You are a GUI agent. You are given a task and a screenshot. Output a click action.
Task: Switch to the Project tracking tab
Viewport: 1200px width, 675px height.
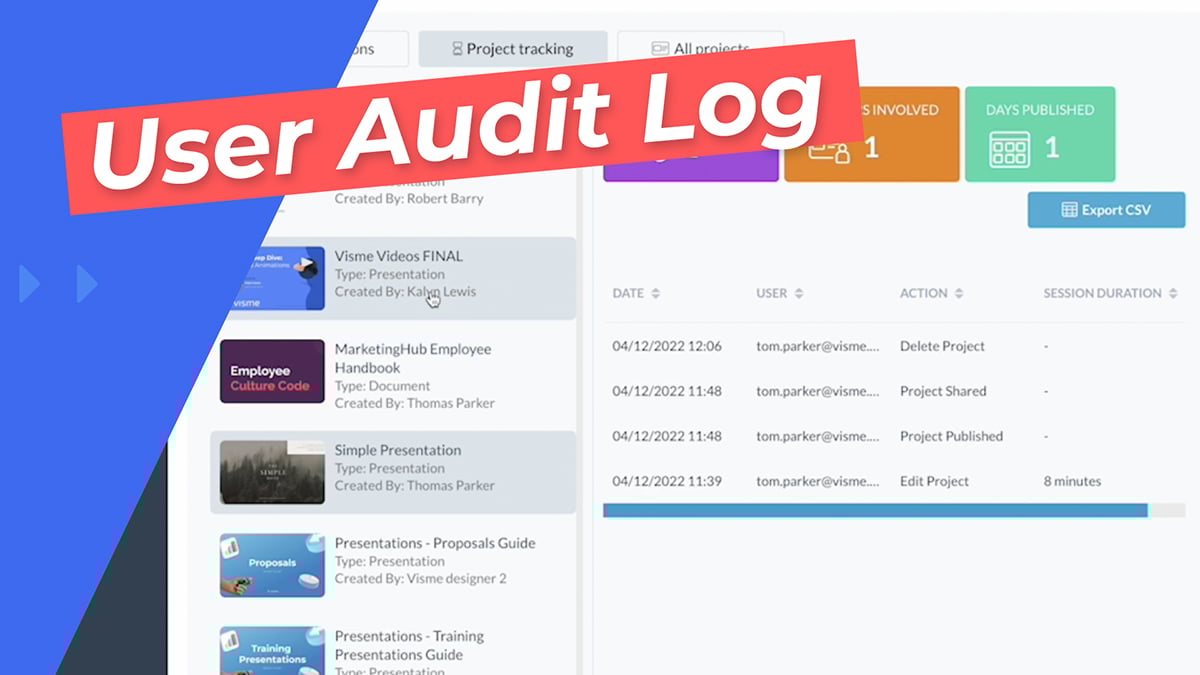pos(512,48)
